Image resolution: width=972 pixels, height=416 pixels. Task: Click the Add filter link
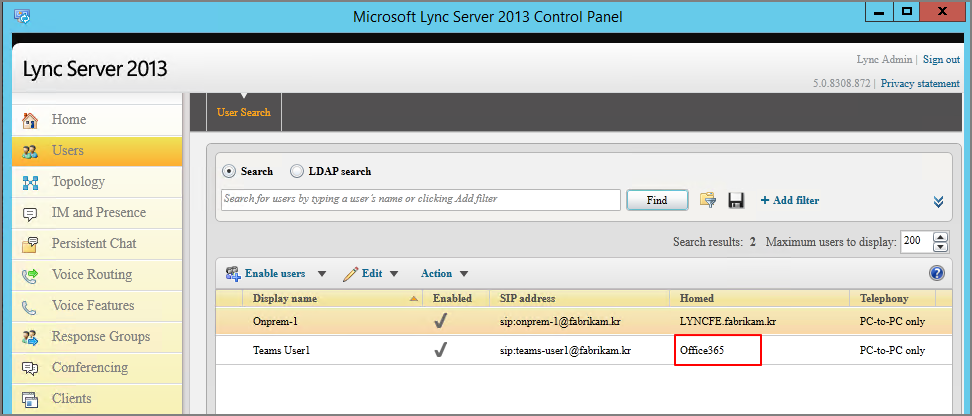(x=790, y=200)
